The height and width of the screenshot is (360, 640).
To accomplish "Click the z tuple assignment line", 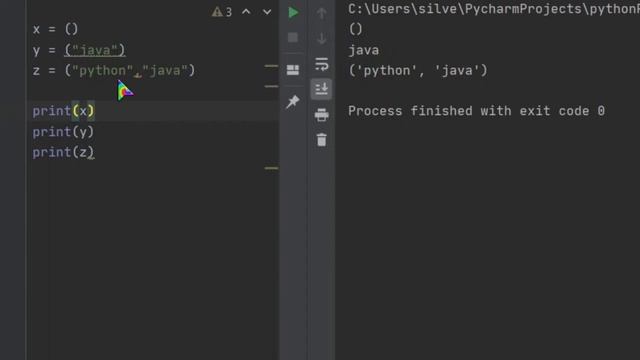I will [114, 71].
